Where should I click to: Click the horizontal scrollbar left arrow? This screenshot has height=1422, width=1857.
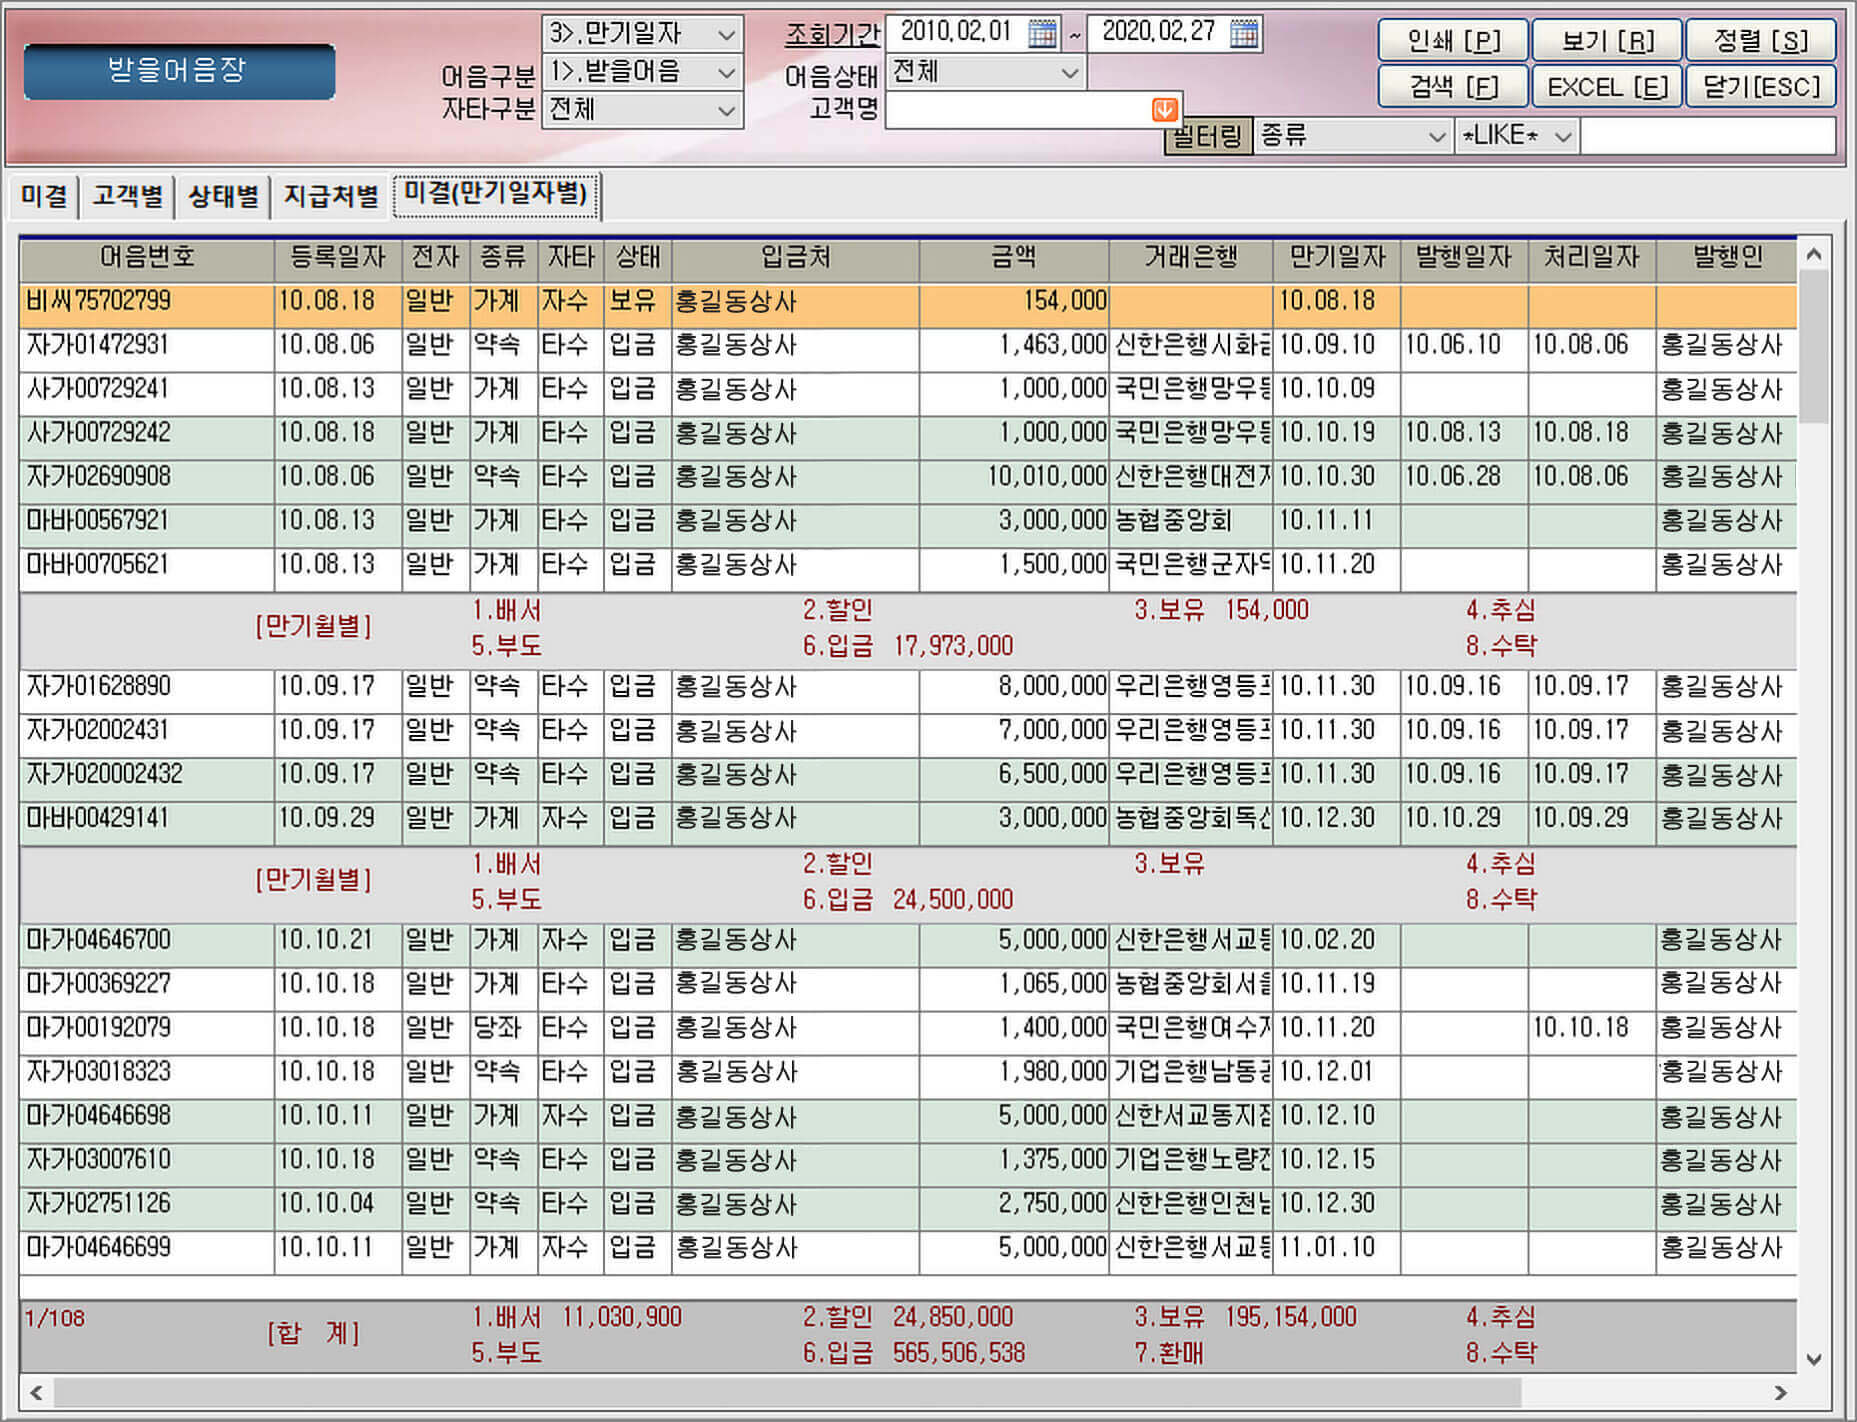pos(36,1392)
